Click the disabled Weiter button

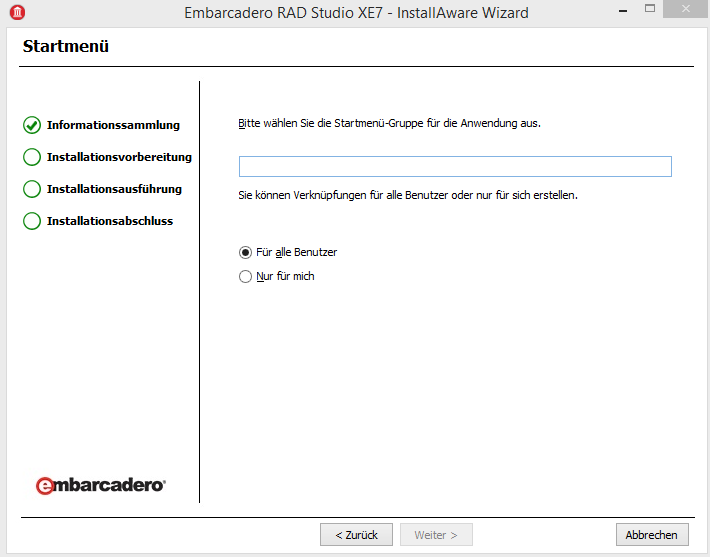pyautogui.click(x=436, y=535)
